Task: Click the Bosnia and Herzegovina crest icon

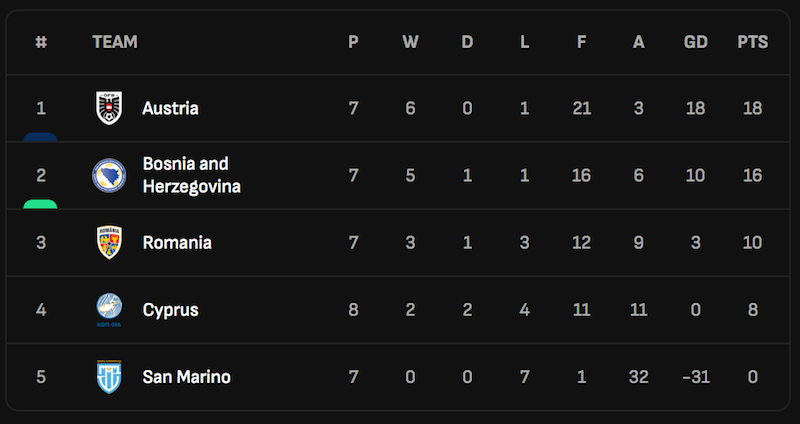Action: (x=109, y=176)
